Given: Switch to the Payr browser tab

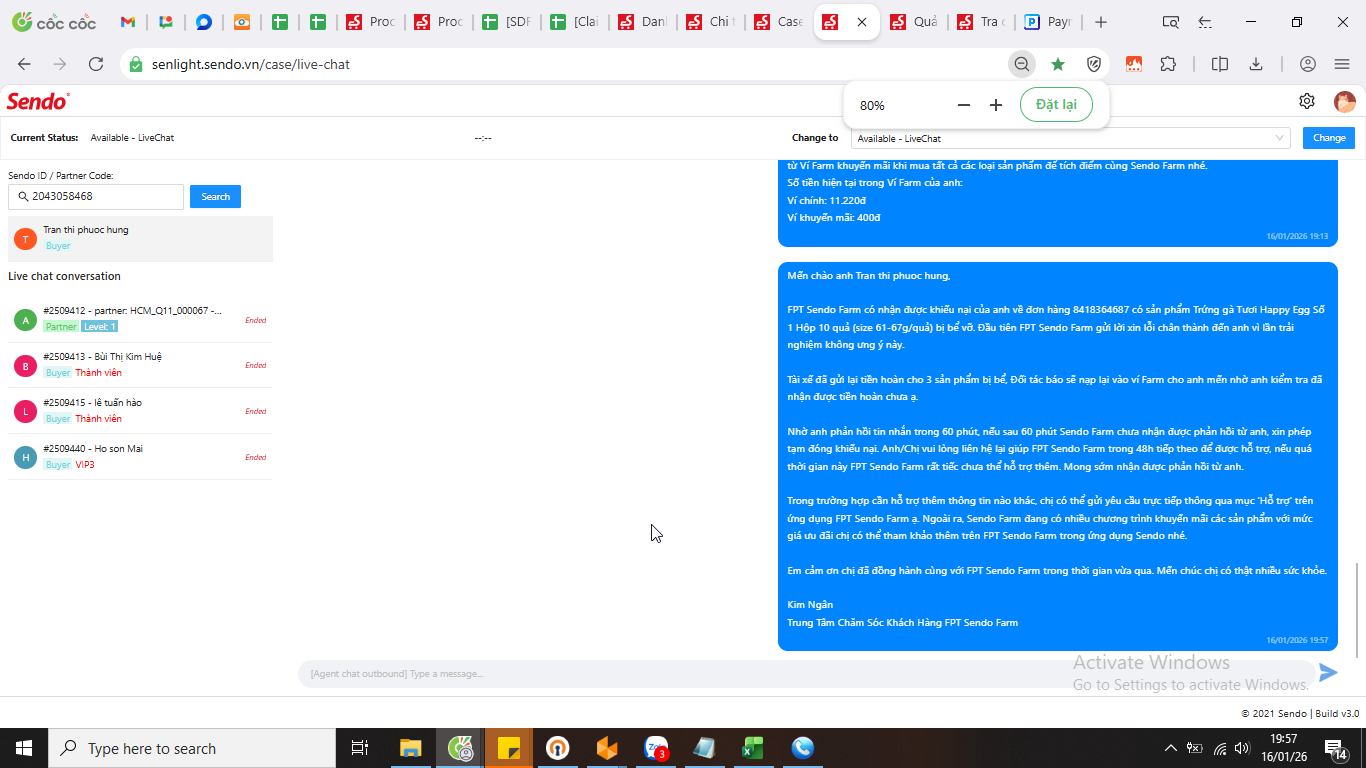Looking at the screenshot, I should coord(1047,22).
